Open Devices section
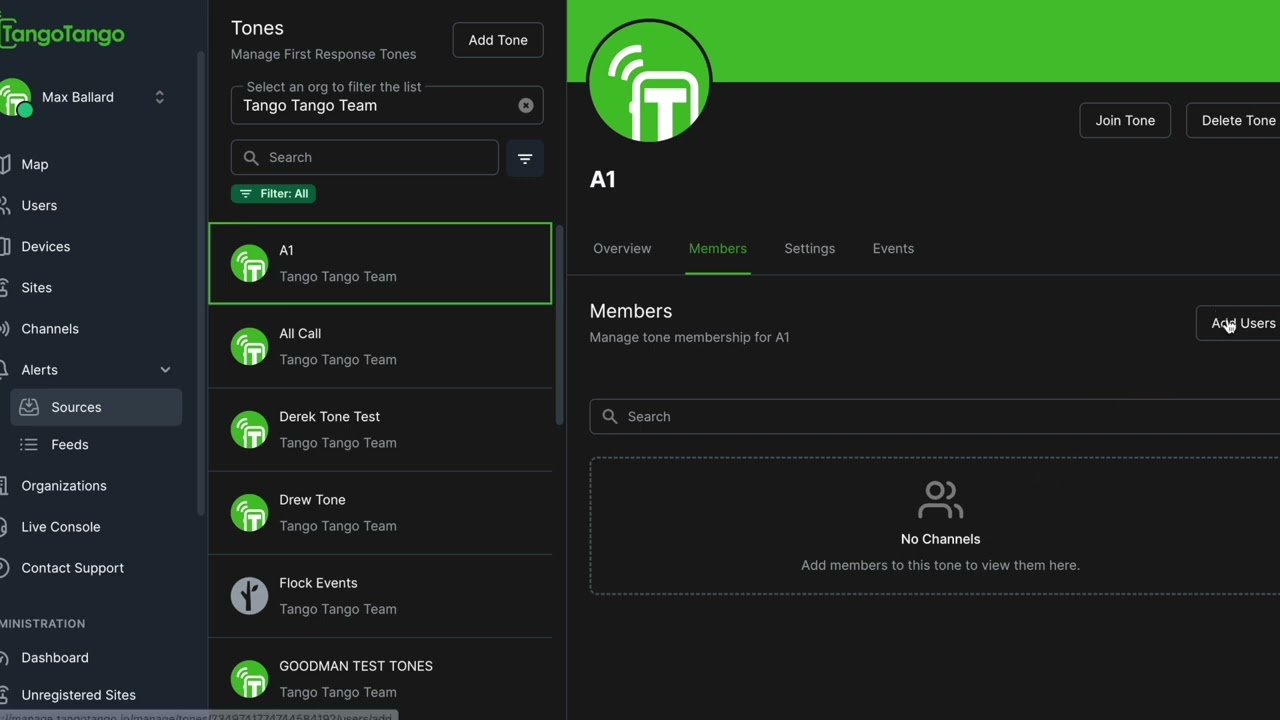Screen dimensions: 1280x720 [x=45, y=246]
